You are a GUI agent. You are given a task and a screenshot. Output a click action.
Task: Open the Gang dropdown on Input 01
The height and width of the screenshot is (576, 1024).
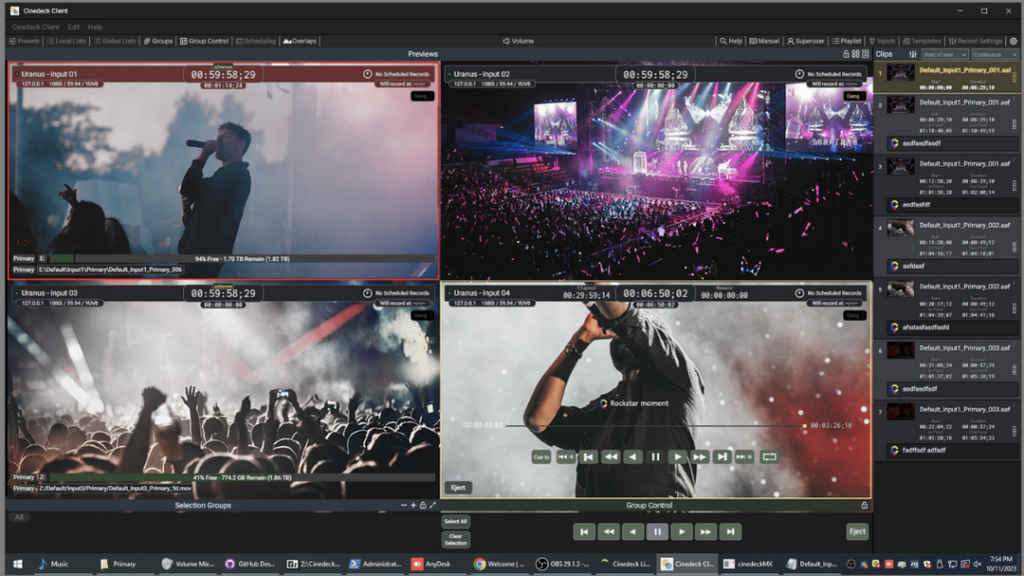422,95
